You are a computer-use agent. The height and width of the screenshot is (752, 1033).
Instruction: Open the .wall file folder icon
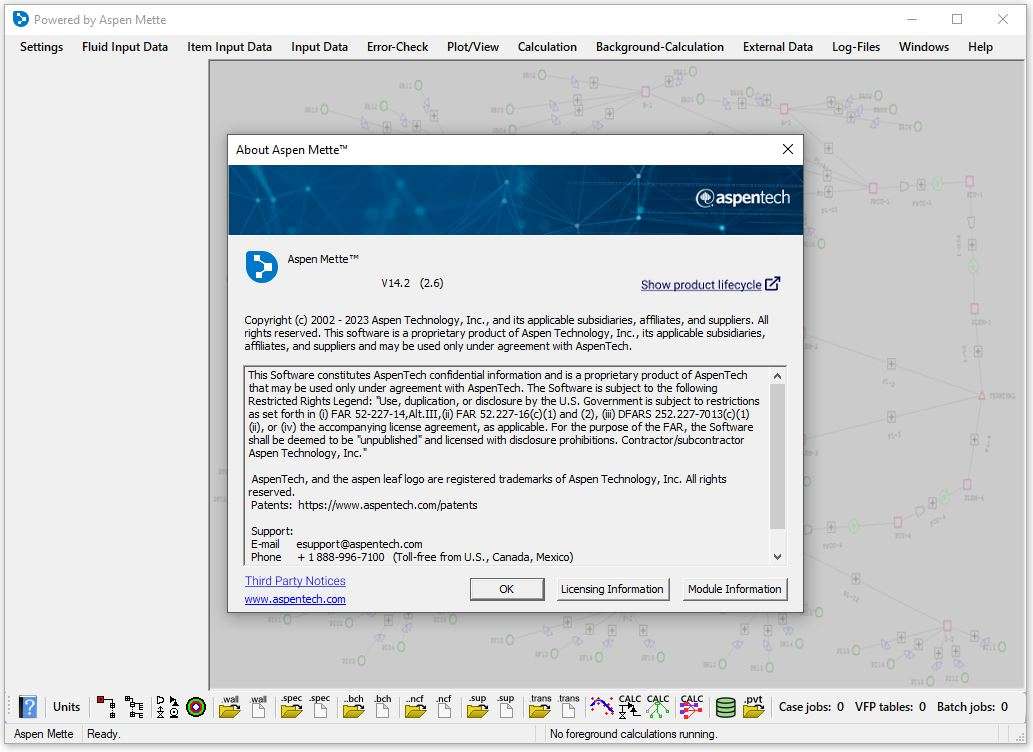[x=230, y=707]
